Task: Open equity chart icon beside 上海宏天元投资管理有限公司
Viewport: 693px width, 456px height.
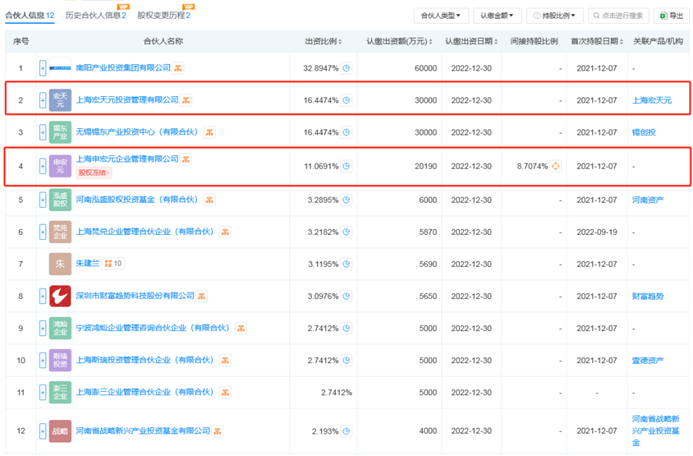Action: pos(186,100)
